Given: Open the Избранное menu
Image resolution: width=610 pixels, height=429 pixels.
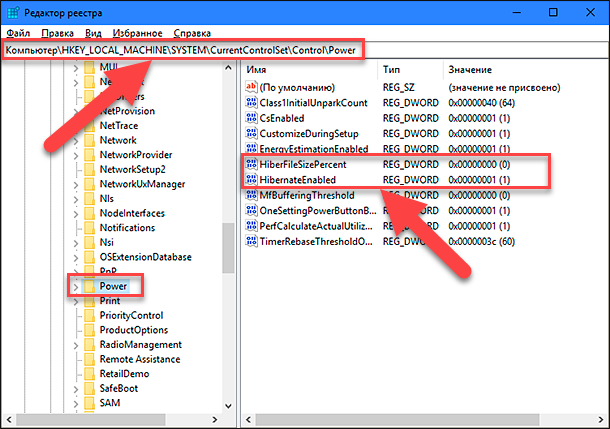Looking at the screenshot, I should (x=137, y=33).
